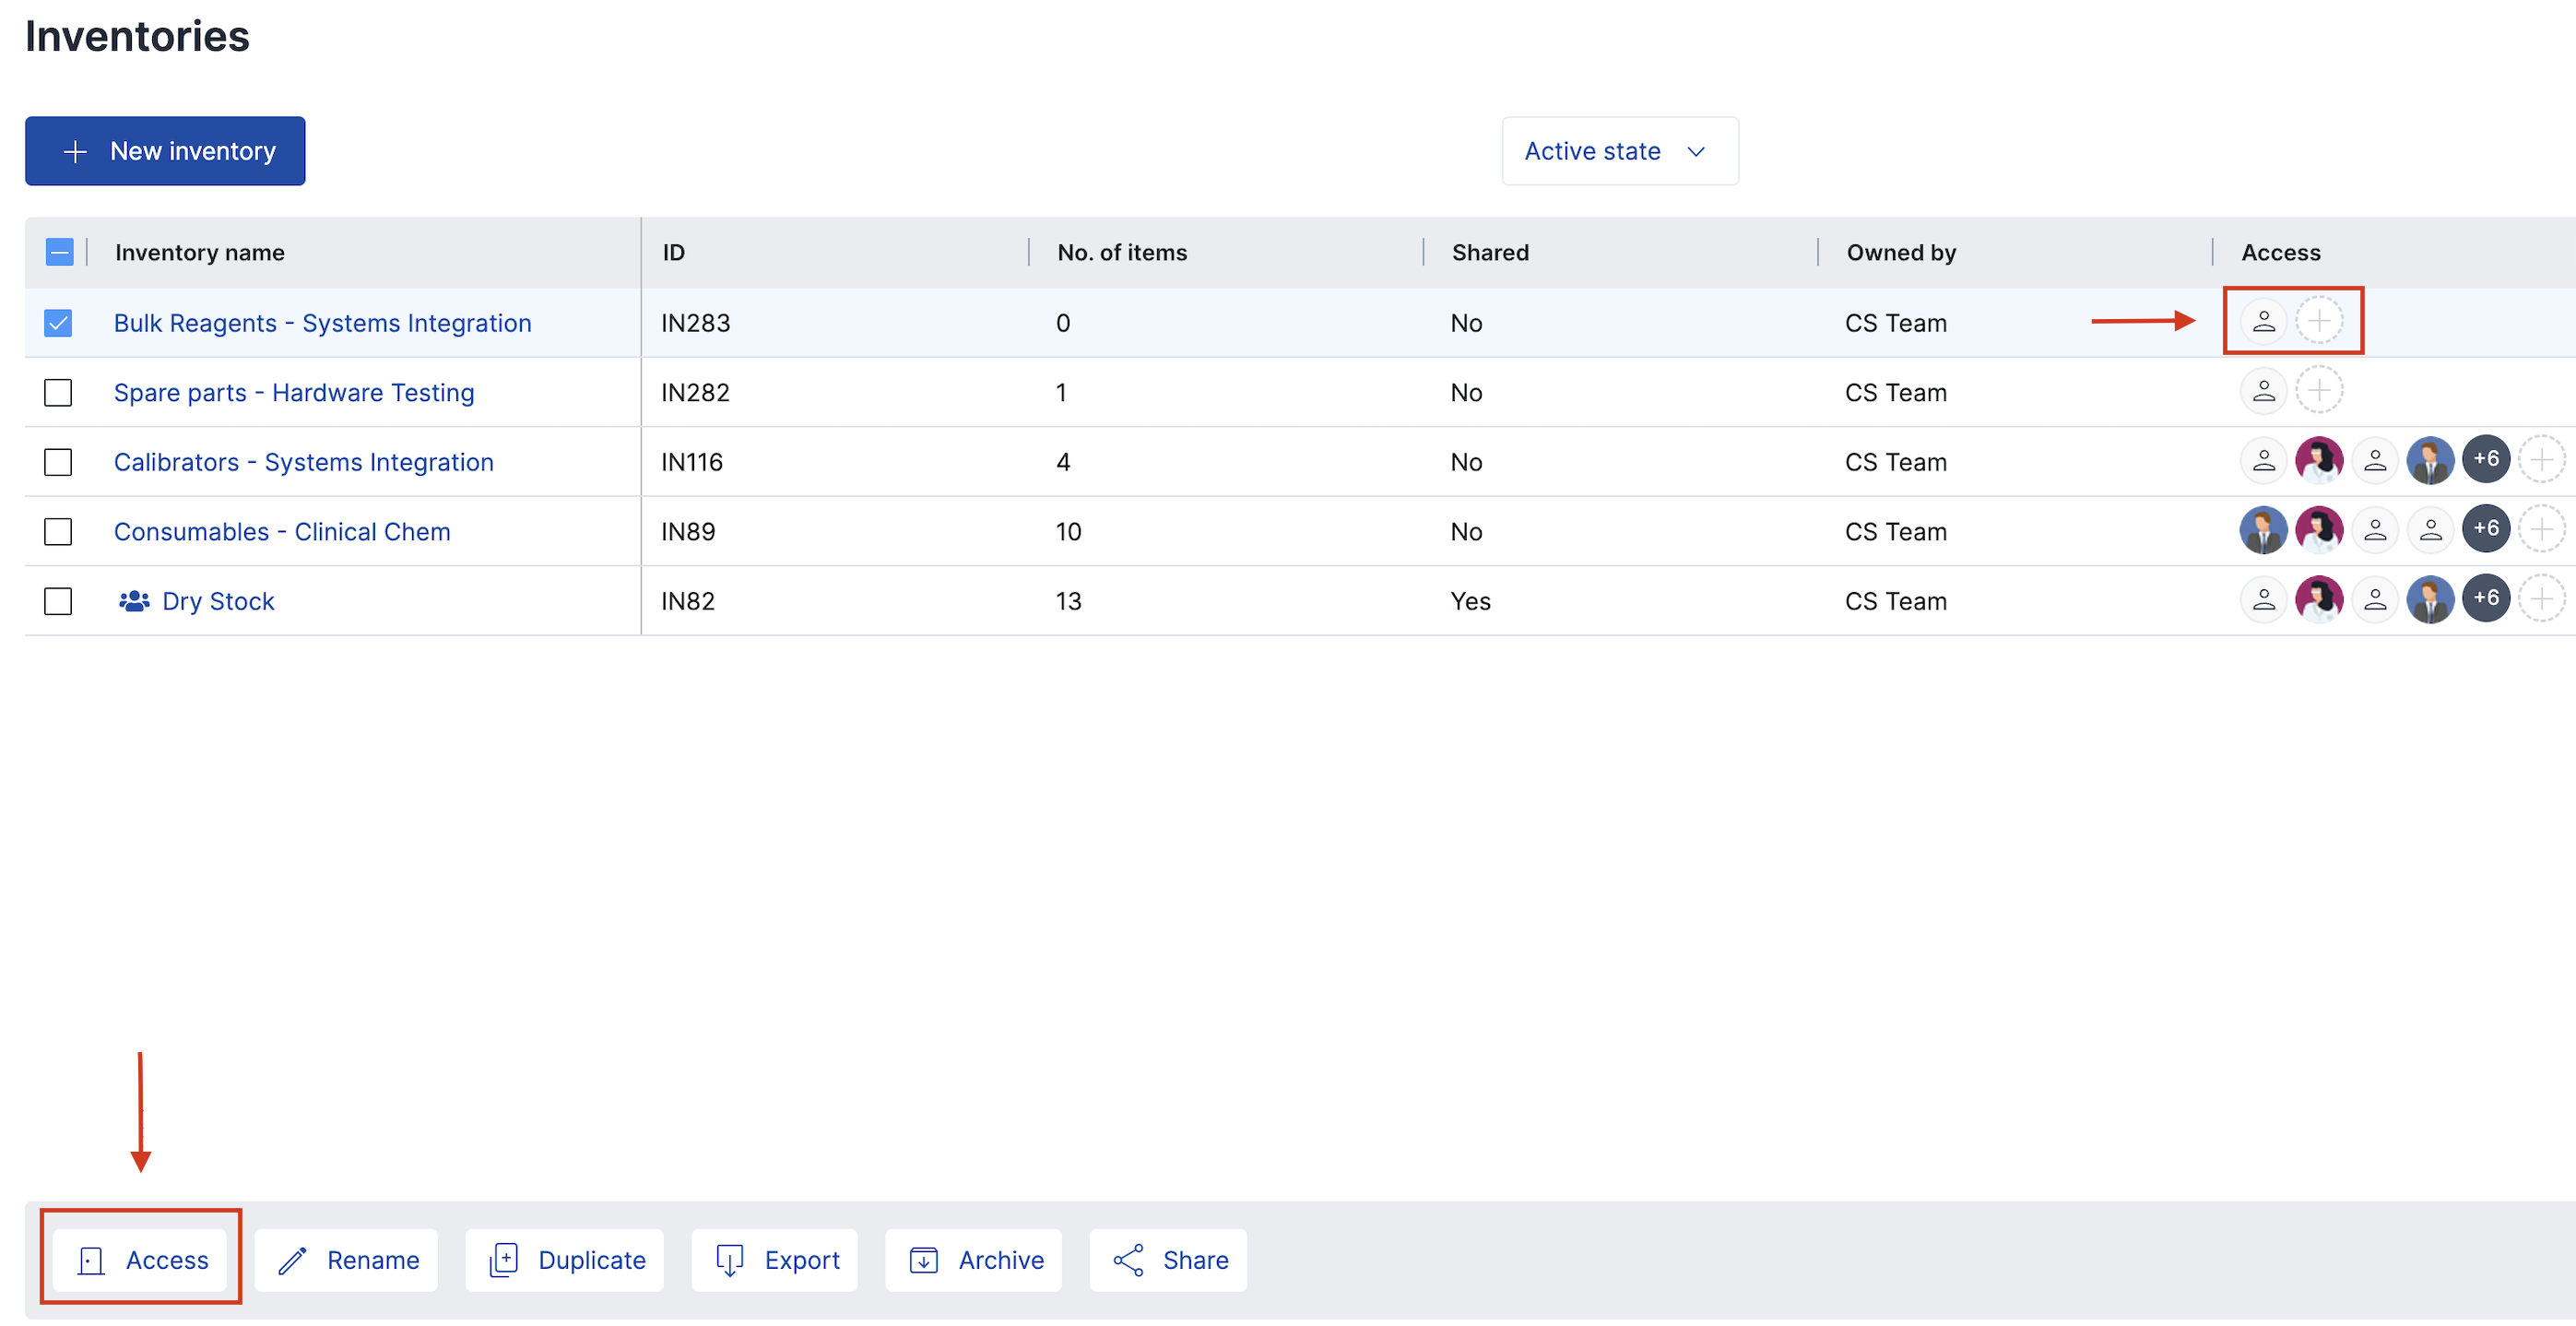Check the Spare parts - Hardware Testing checkbox

(59, 392)
